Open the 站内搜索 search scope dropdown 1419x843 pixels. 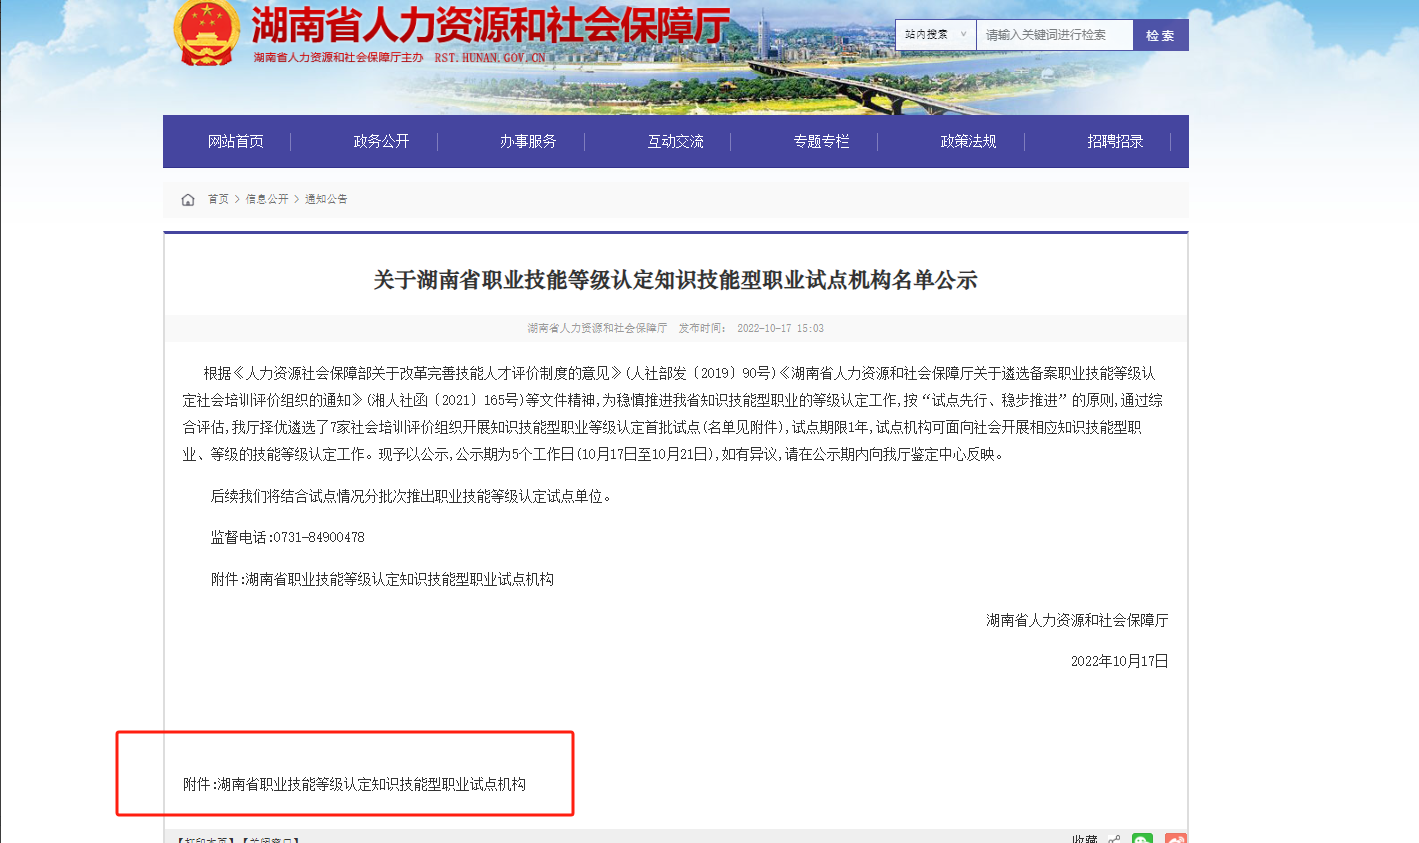pos(935,35)
